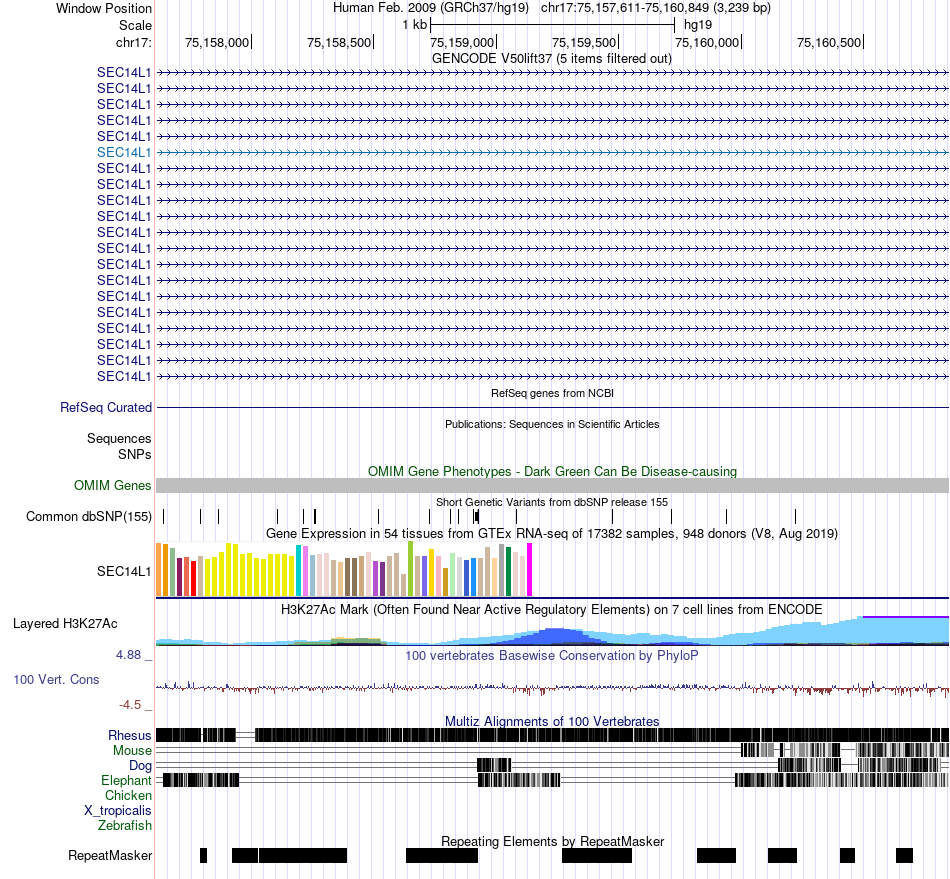The height and width of the screenshot is (879, 950).
Task: Click the cyan GTEx expression bar
Action: [x=298, y=571]
